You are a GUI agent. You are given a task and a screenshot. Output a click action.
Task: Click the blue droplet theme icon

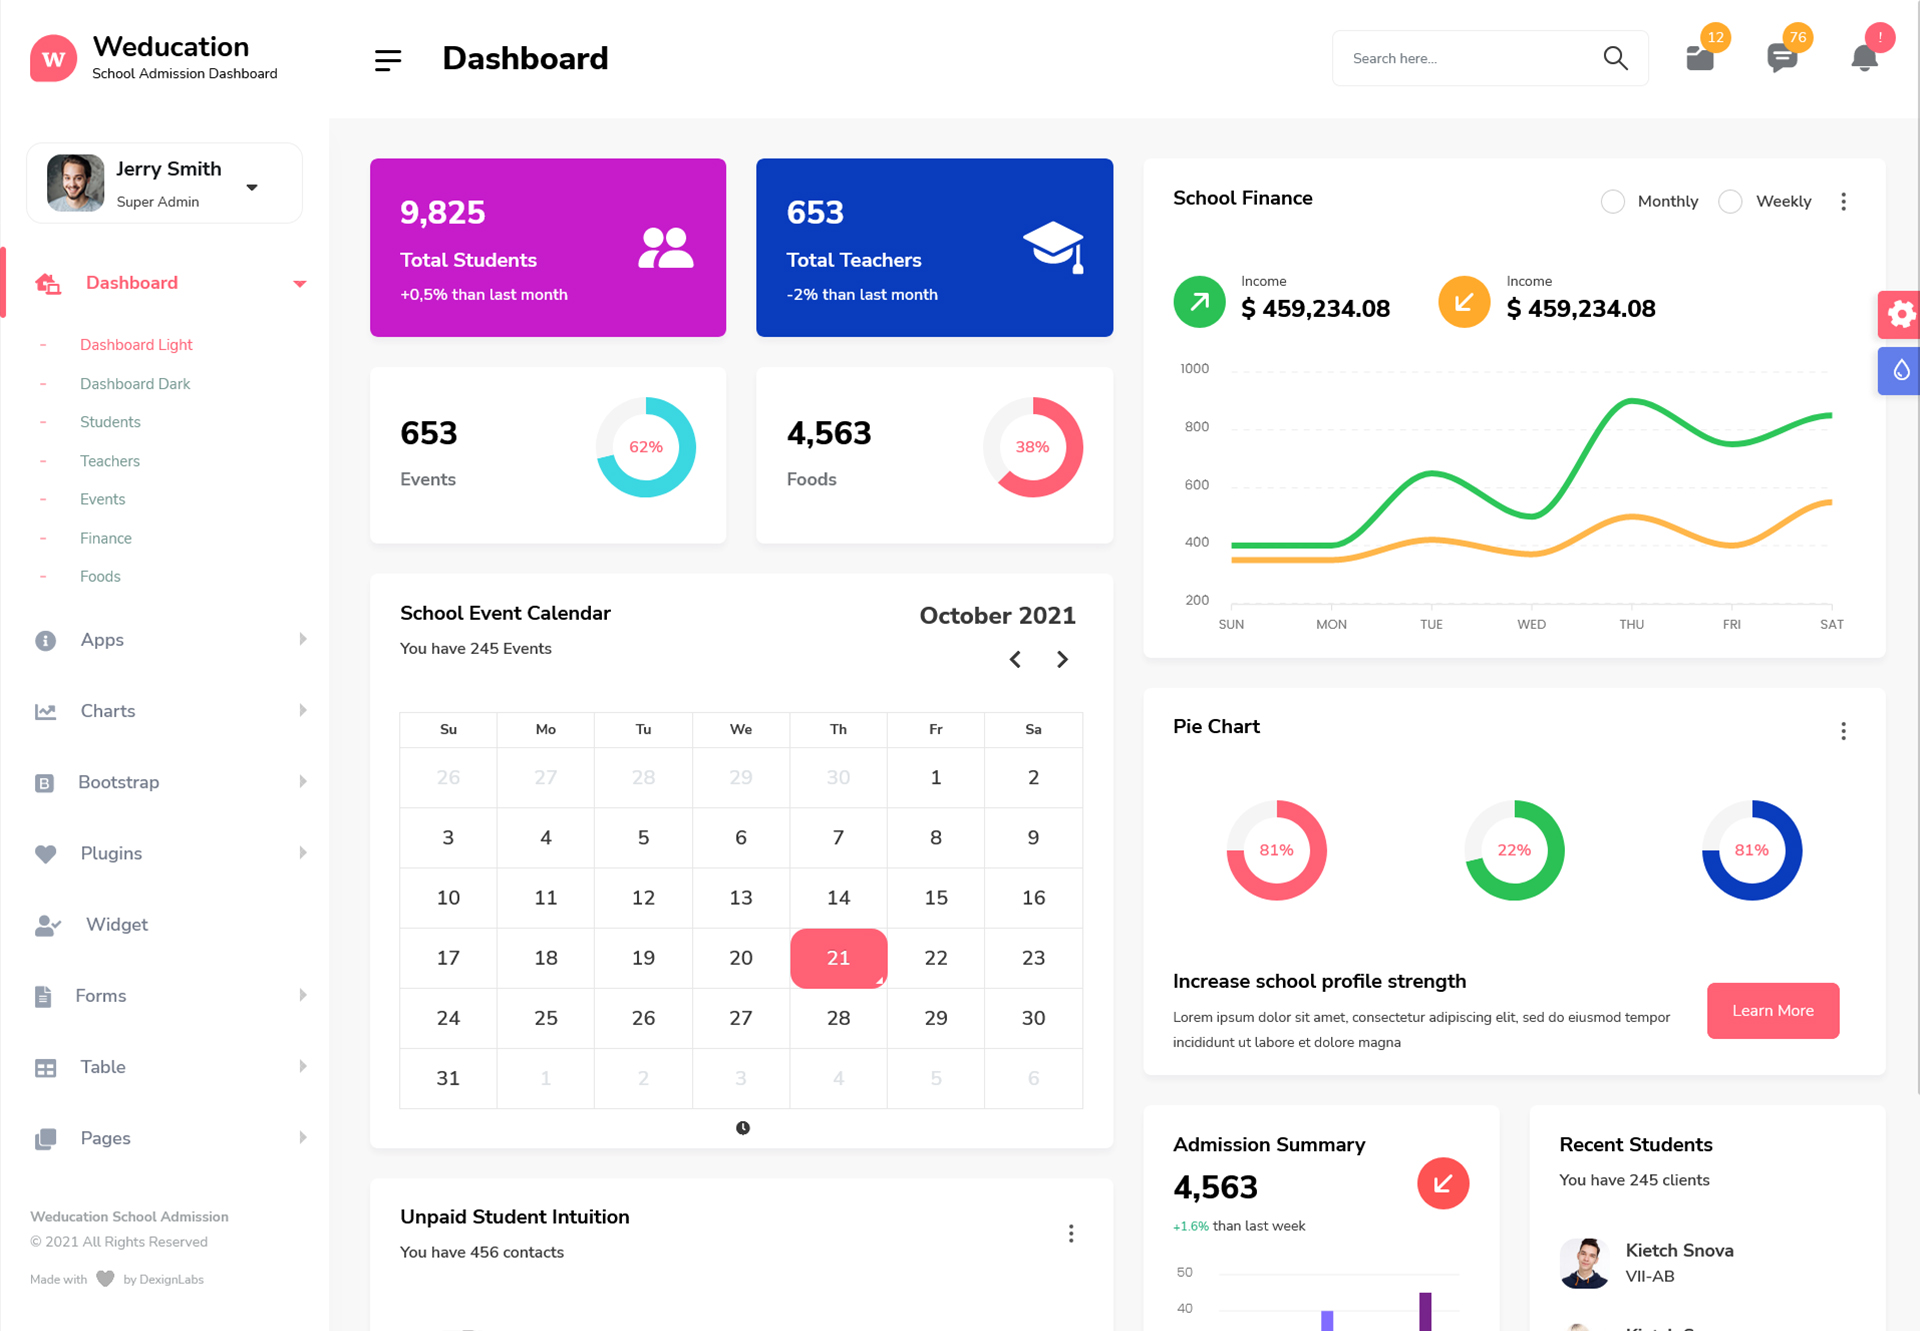point(1900,371)
